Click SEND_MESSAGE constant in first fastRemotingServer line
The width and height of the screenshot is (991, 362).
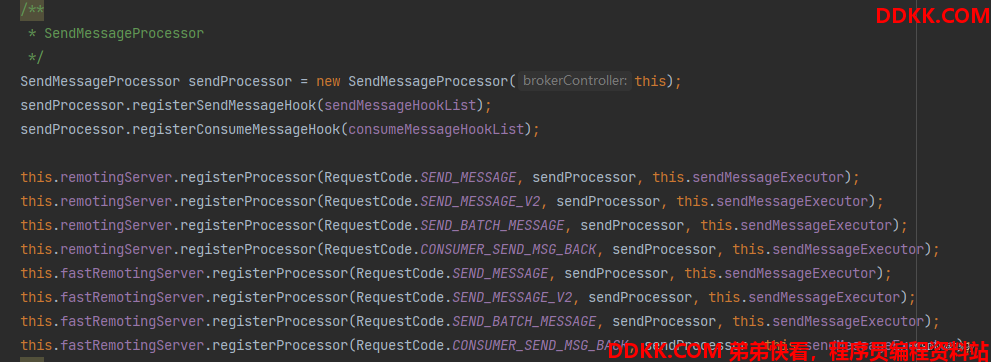[501, 274]
